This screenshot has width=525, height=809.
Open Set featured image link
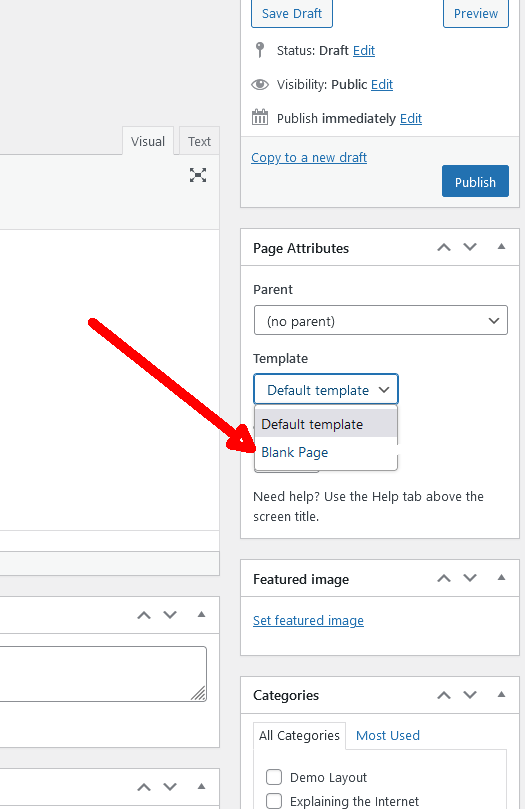(x=308, y=620)
